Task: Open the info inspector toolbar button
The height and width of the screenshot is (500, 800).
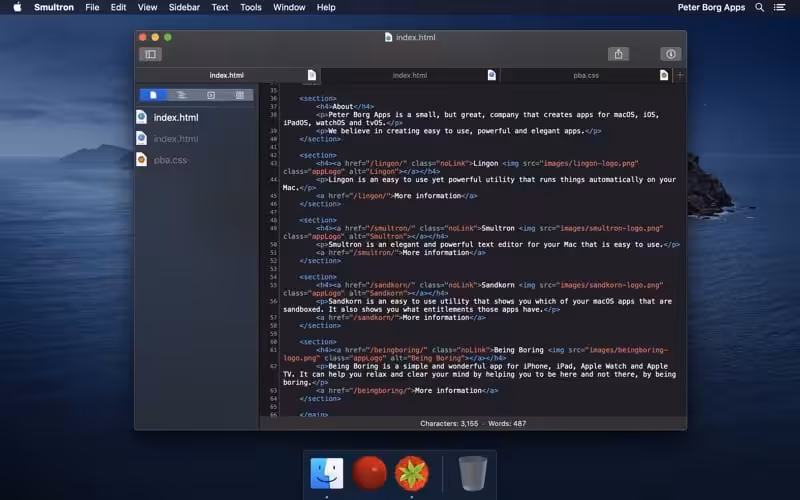Action: coord(670,54)
